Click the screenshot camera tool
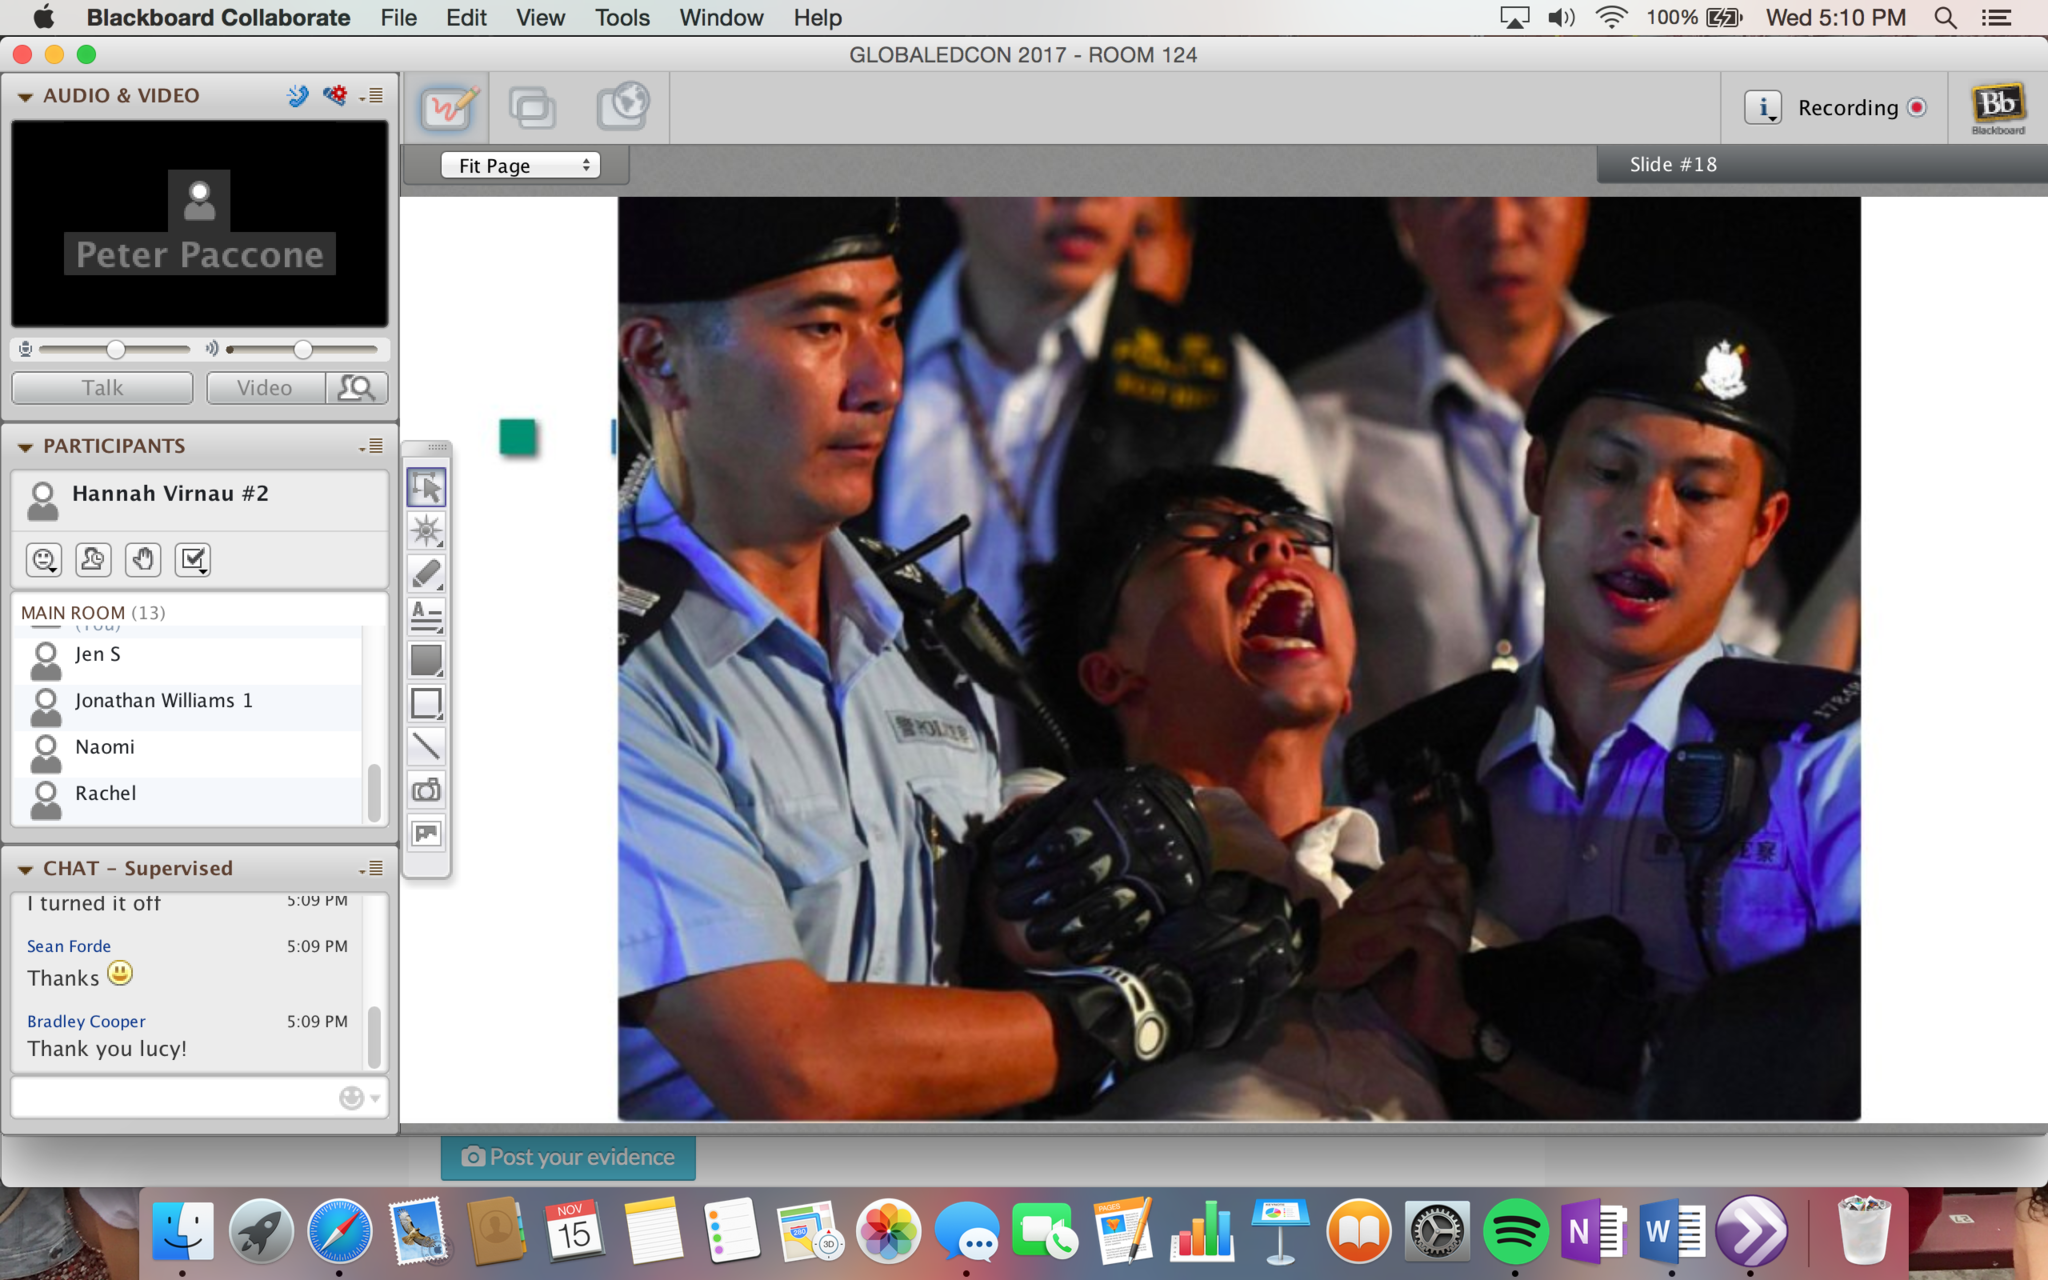This screenshot has height=1280, width=2048. point(427,790)
